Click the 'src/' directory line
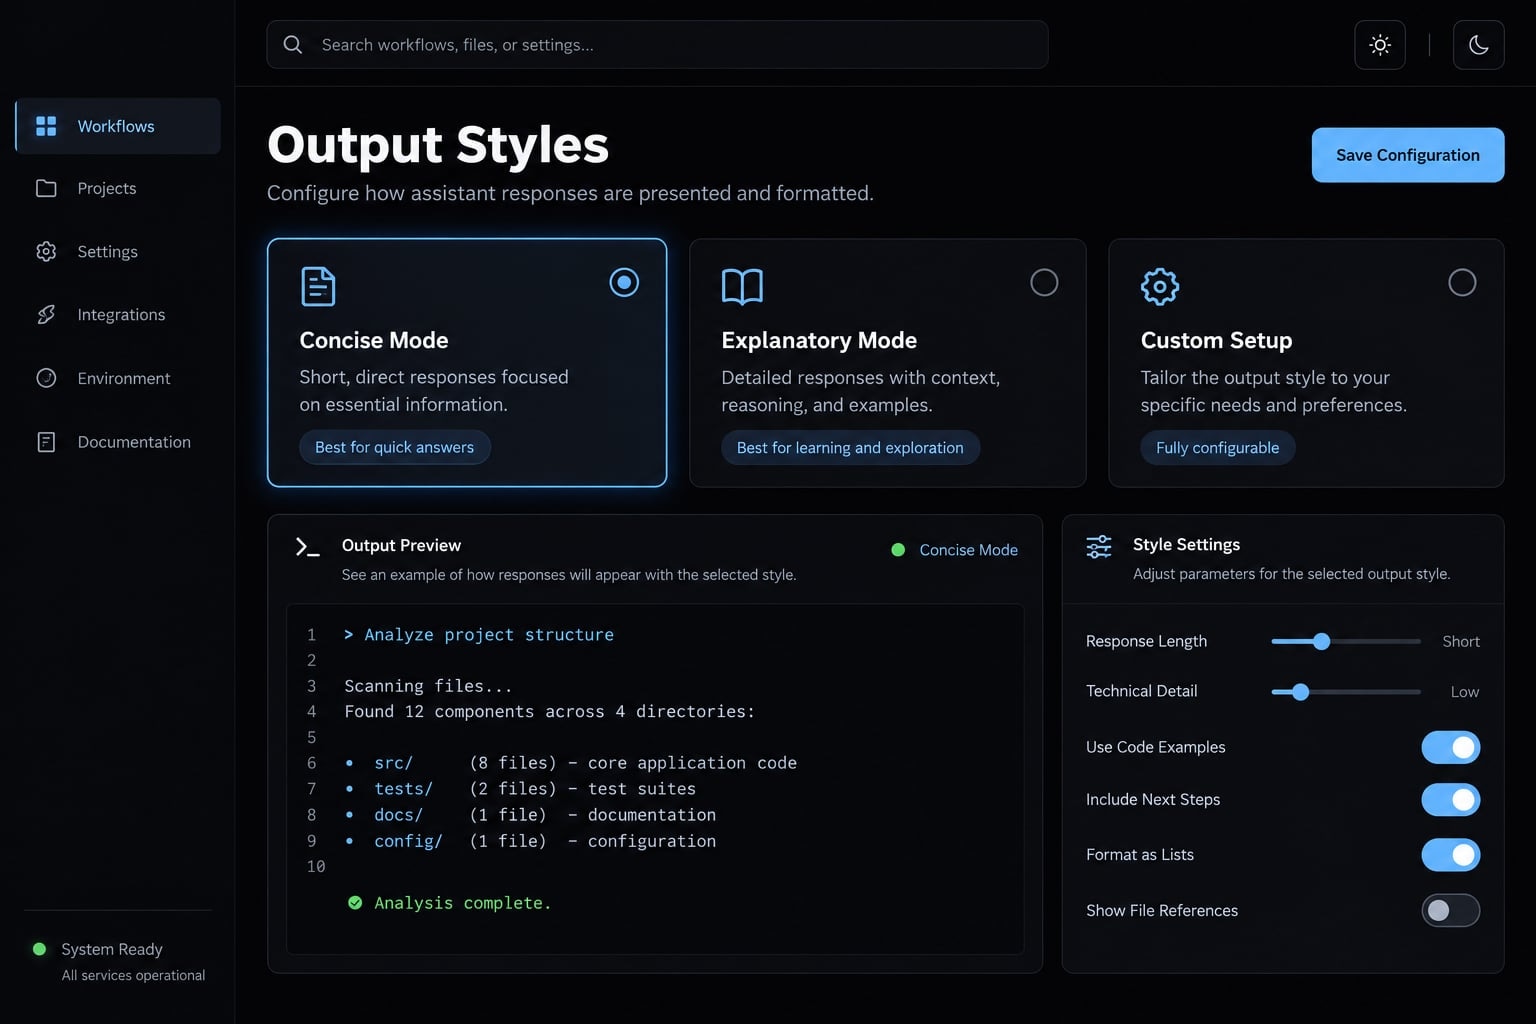The width and height of the screenshot is (1536, 1024). [x=570, y=763]
